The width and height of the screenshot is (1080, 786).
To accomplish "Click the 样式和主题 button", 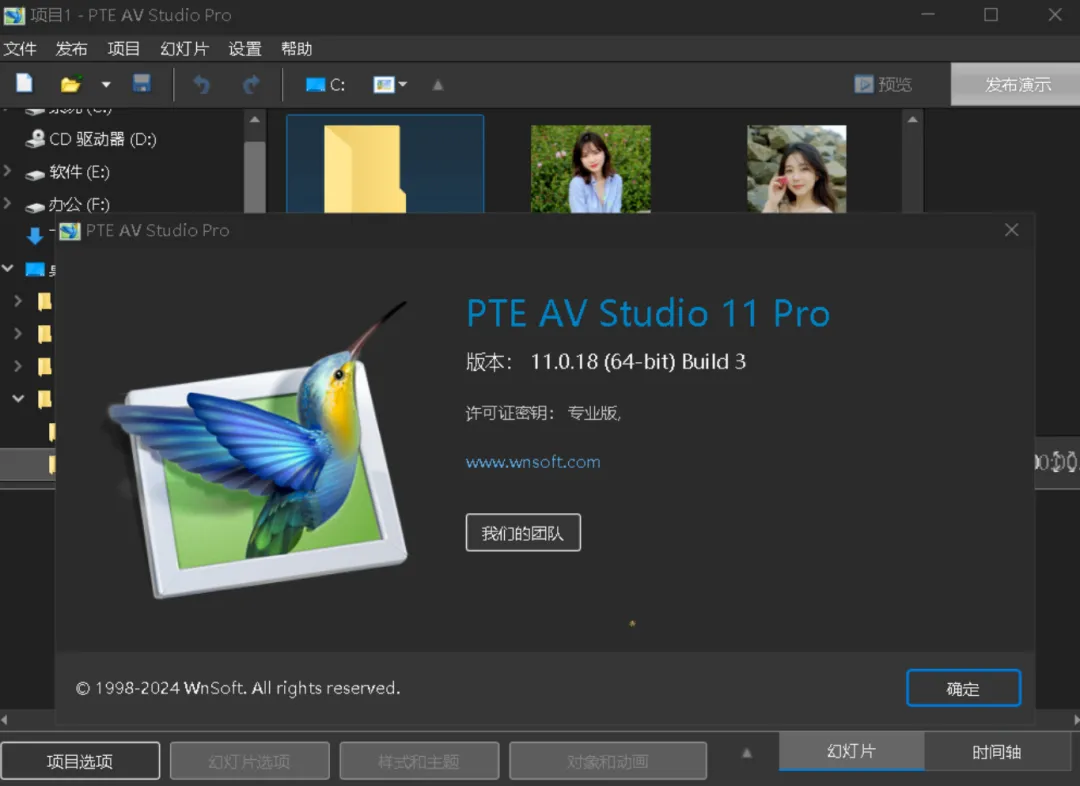I will 419,761.
